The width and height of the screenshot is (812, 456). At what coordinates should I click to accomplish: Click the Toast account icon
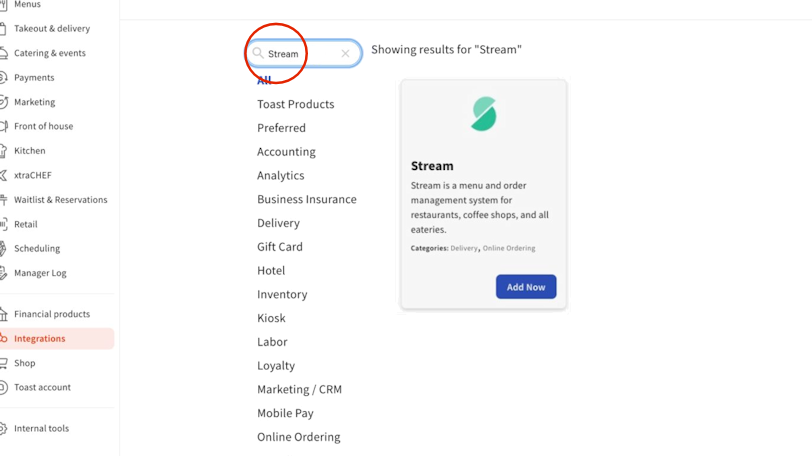[x=3, y=388]
